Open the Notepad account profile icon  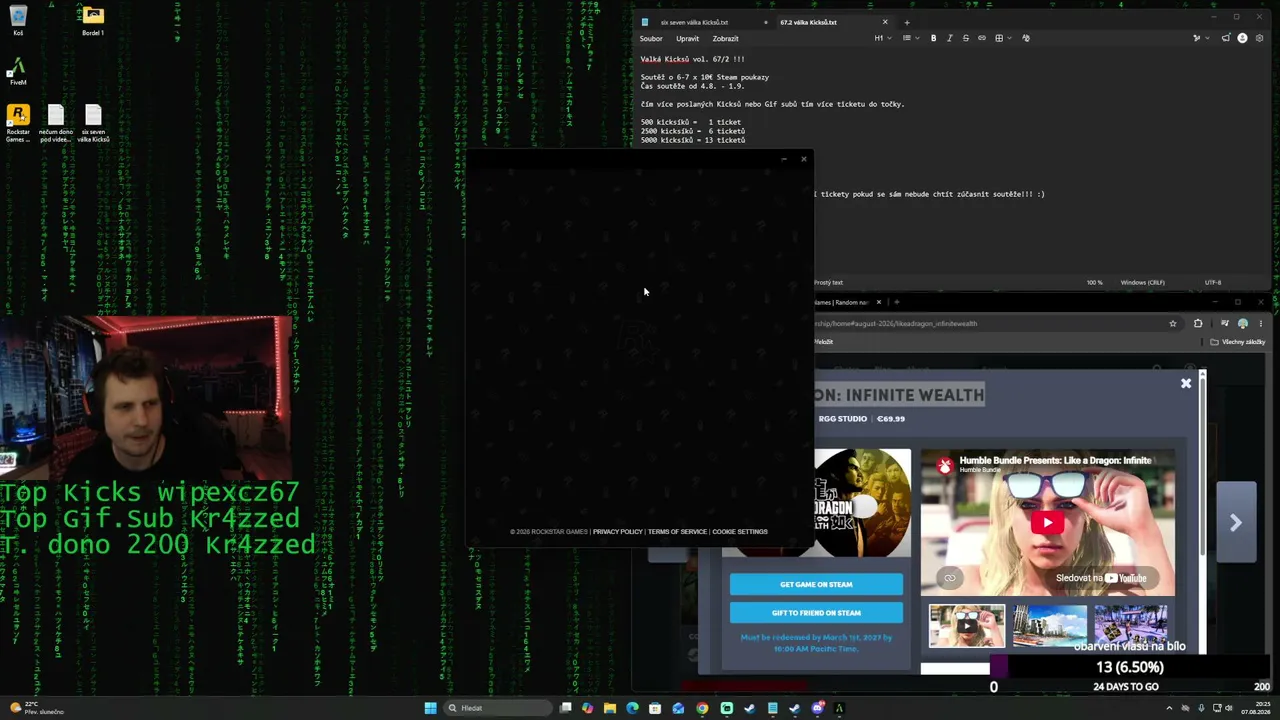point(1243,38)
